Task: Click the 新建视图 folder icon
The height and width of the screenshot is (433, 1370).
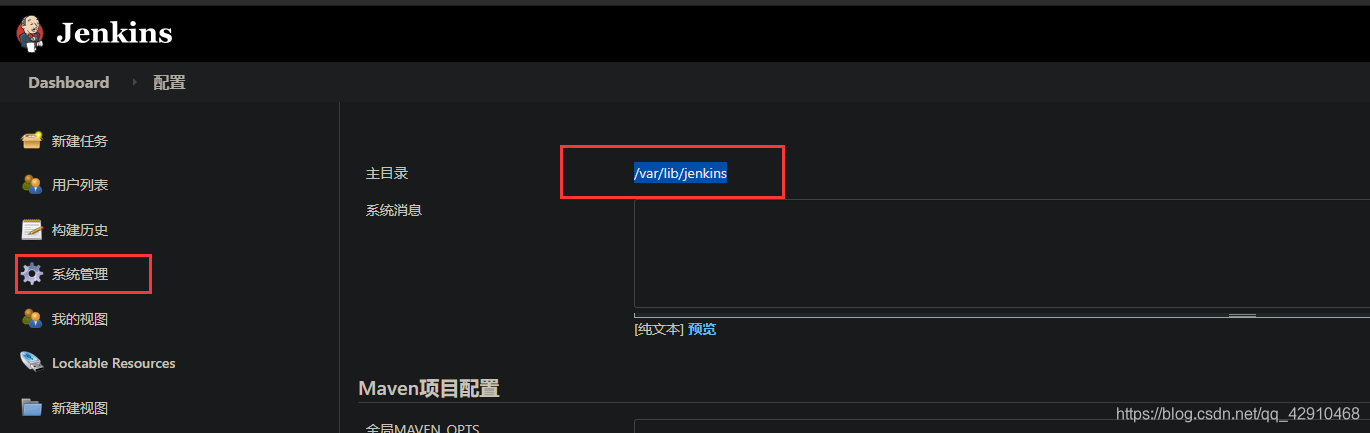Action: tap(32, 407)
